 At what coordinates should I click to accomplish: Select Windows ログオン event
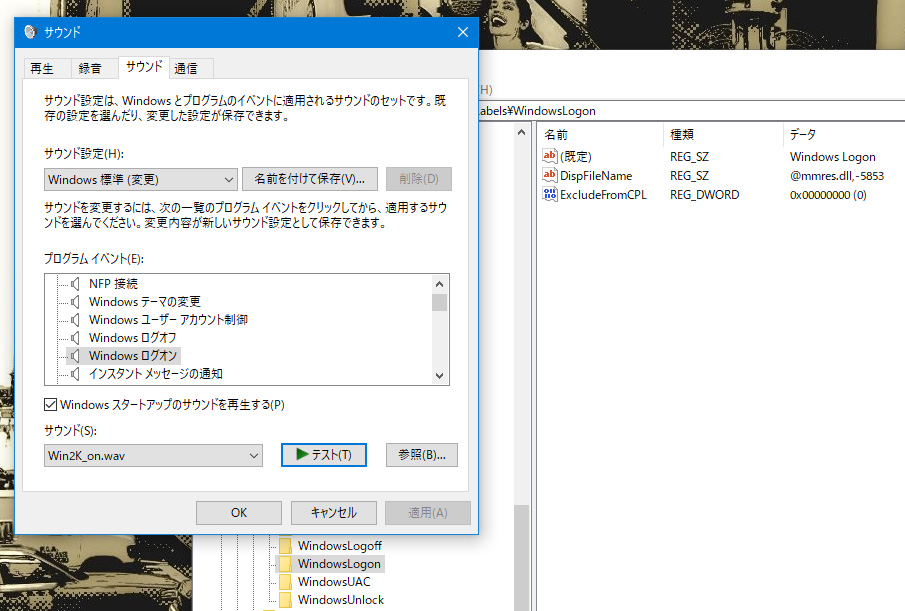click(x=133, y=355)
